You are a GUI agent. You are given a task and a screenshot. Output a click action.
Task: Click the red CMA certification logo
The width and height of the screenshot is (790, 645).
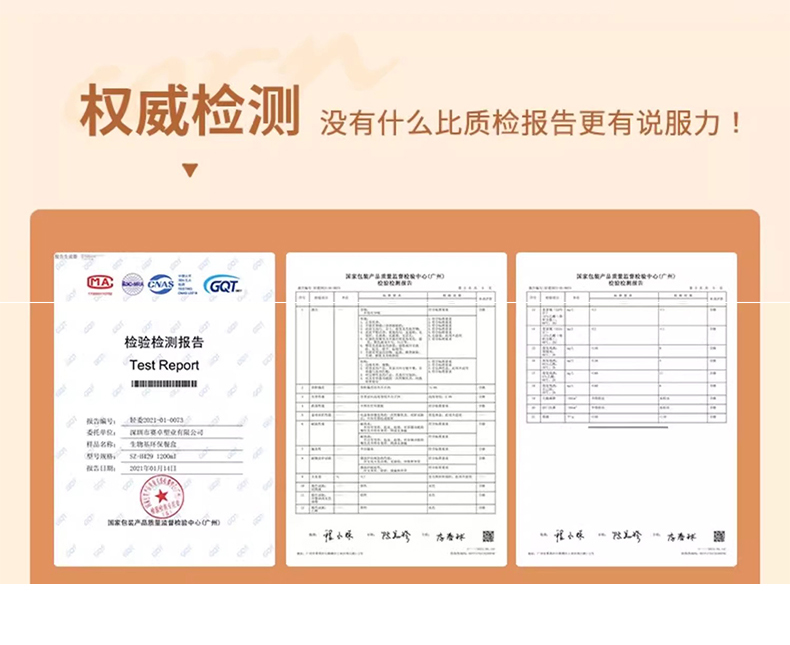click(100, 283)
